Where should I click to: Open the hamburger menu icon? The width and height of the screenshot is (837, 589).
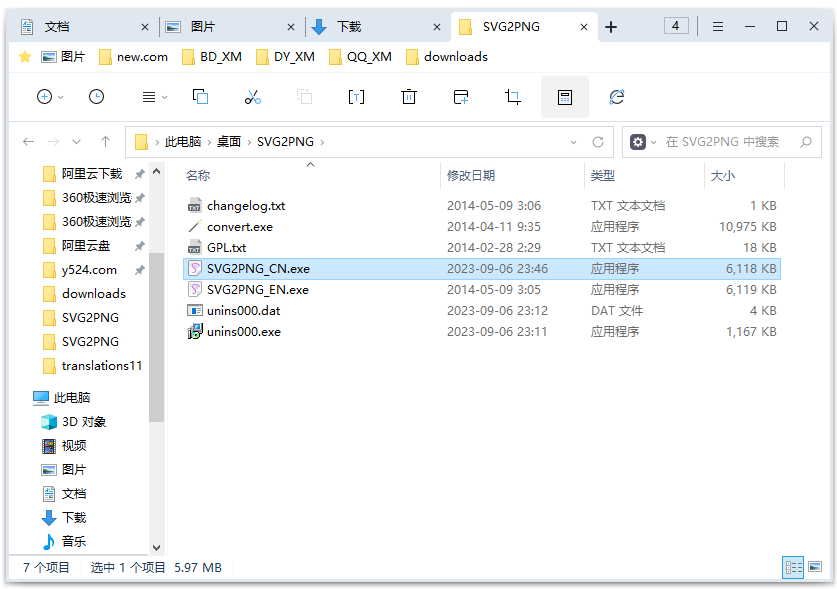[718, 26]
